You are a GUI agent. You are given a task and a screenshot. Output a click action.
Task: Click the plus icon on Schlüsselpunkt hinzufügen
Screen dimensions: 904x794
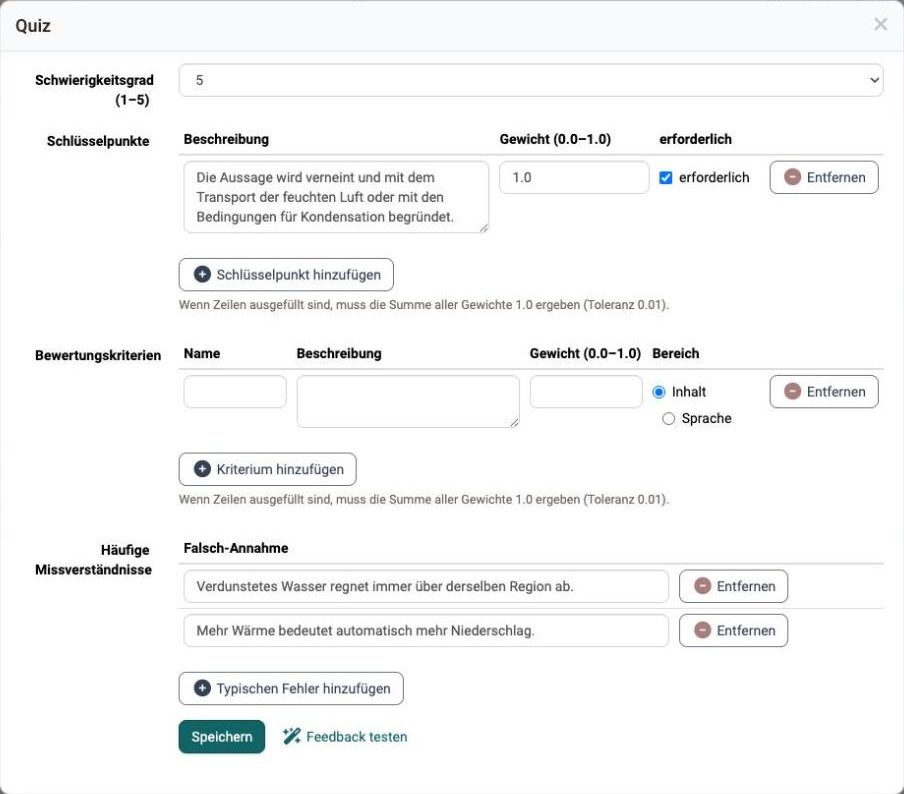point(202,274)
